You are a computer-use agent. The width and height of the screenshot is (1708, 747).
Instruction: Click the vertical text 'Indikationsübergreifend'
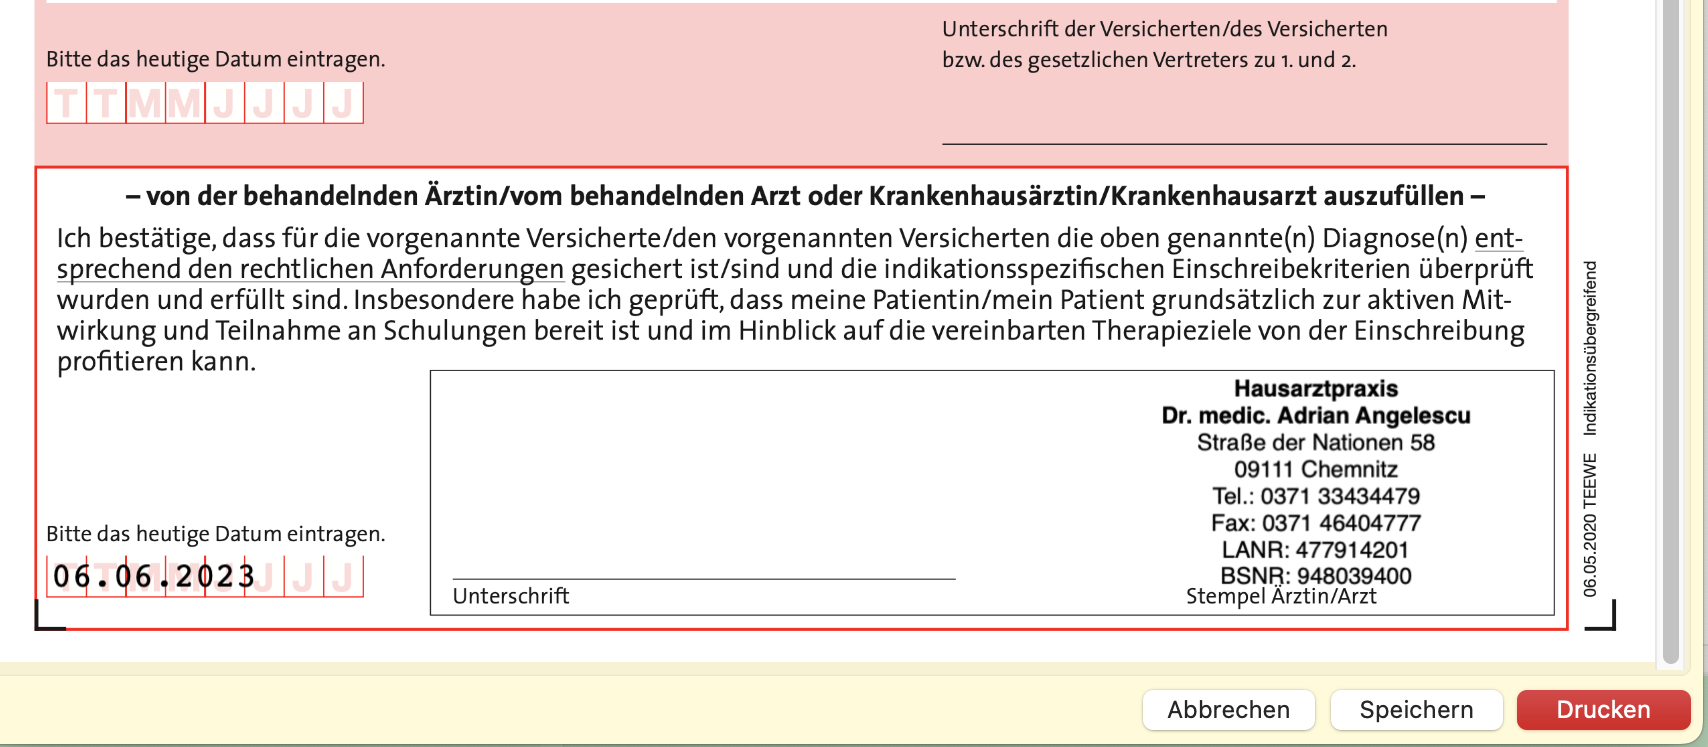[x=1591, y=348]
